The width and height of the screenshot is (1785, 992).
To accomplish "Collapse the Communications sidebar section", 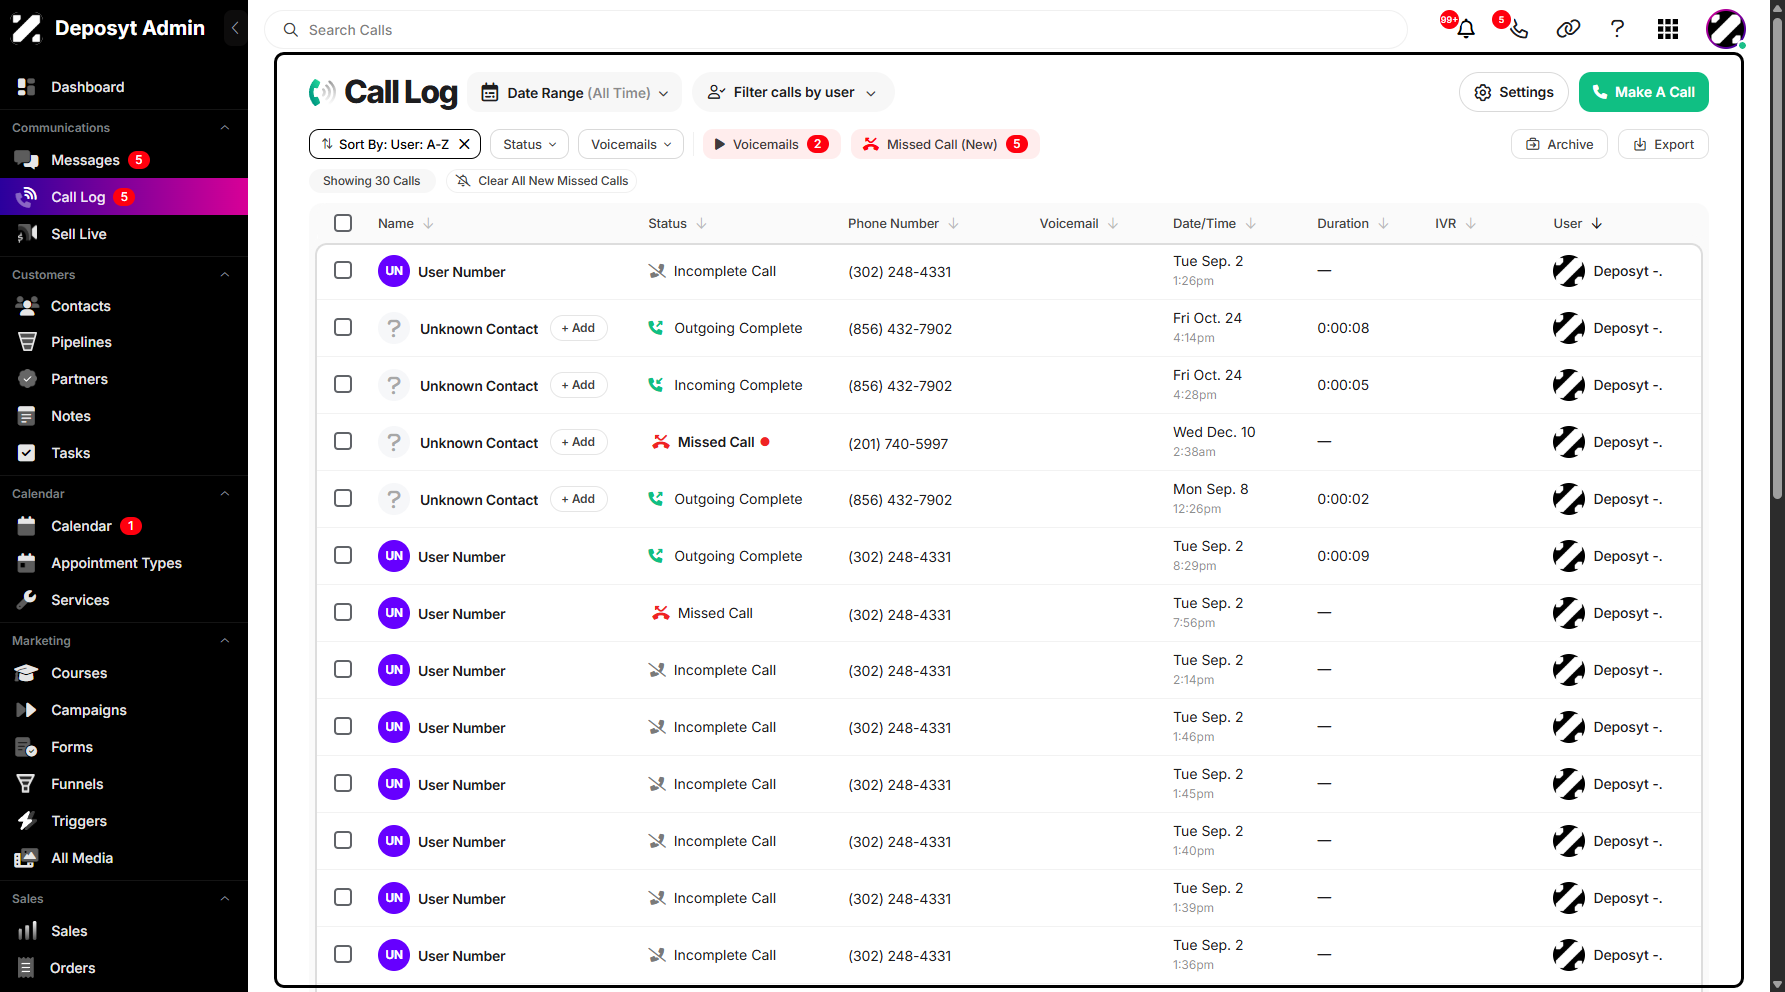I will pyautogui.click(x=225, y=128).
